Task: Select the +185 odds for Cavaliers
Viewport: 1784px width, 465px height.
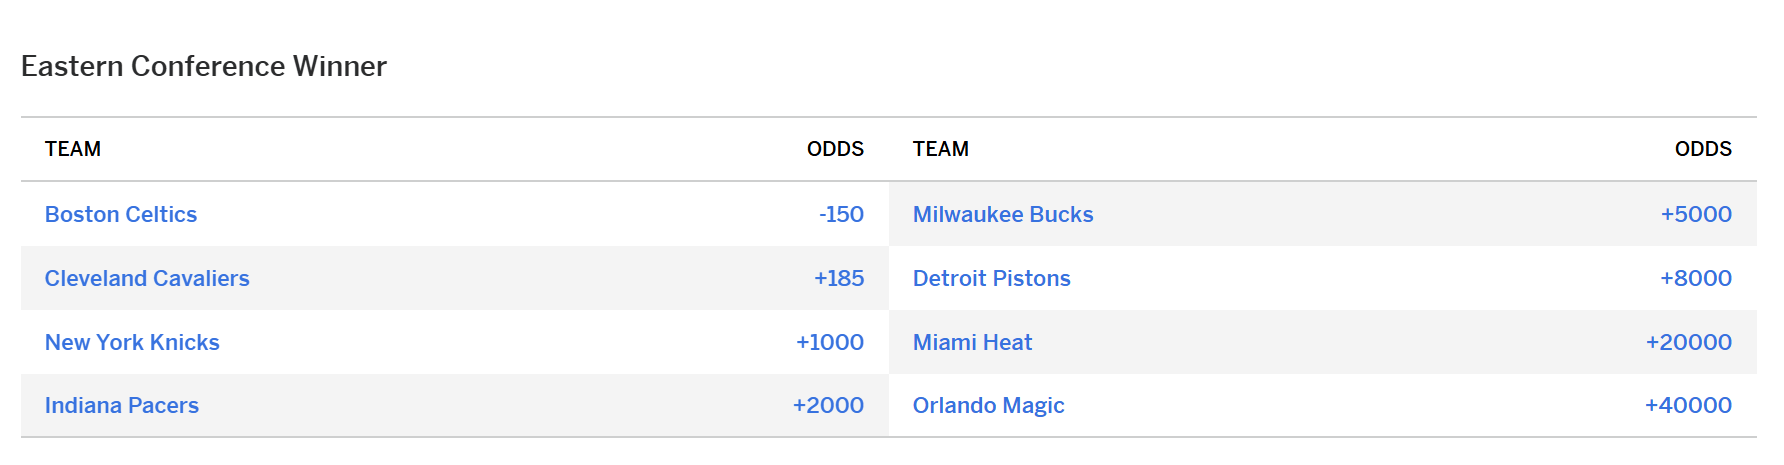Action: pyautogui.click(x=839, y=278)
